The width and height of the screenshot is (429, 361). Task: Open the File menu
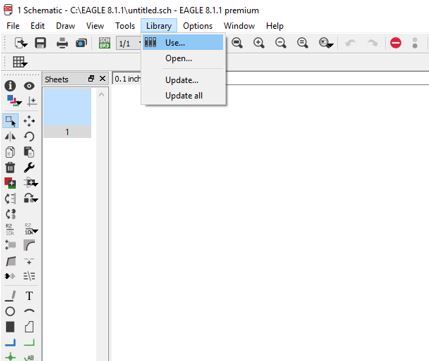[x=13, y=26]
